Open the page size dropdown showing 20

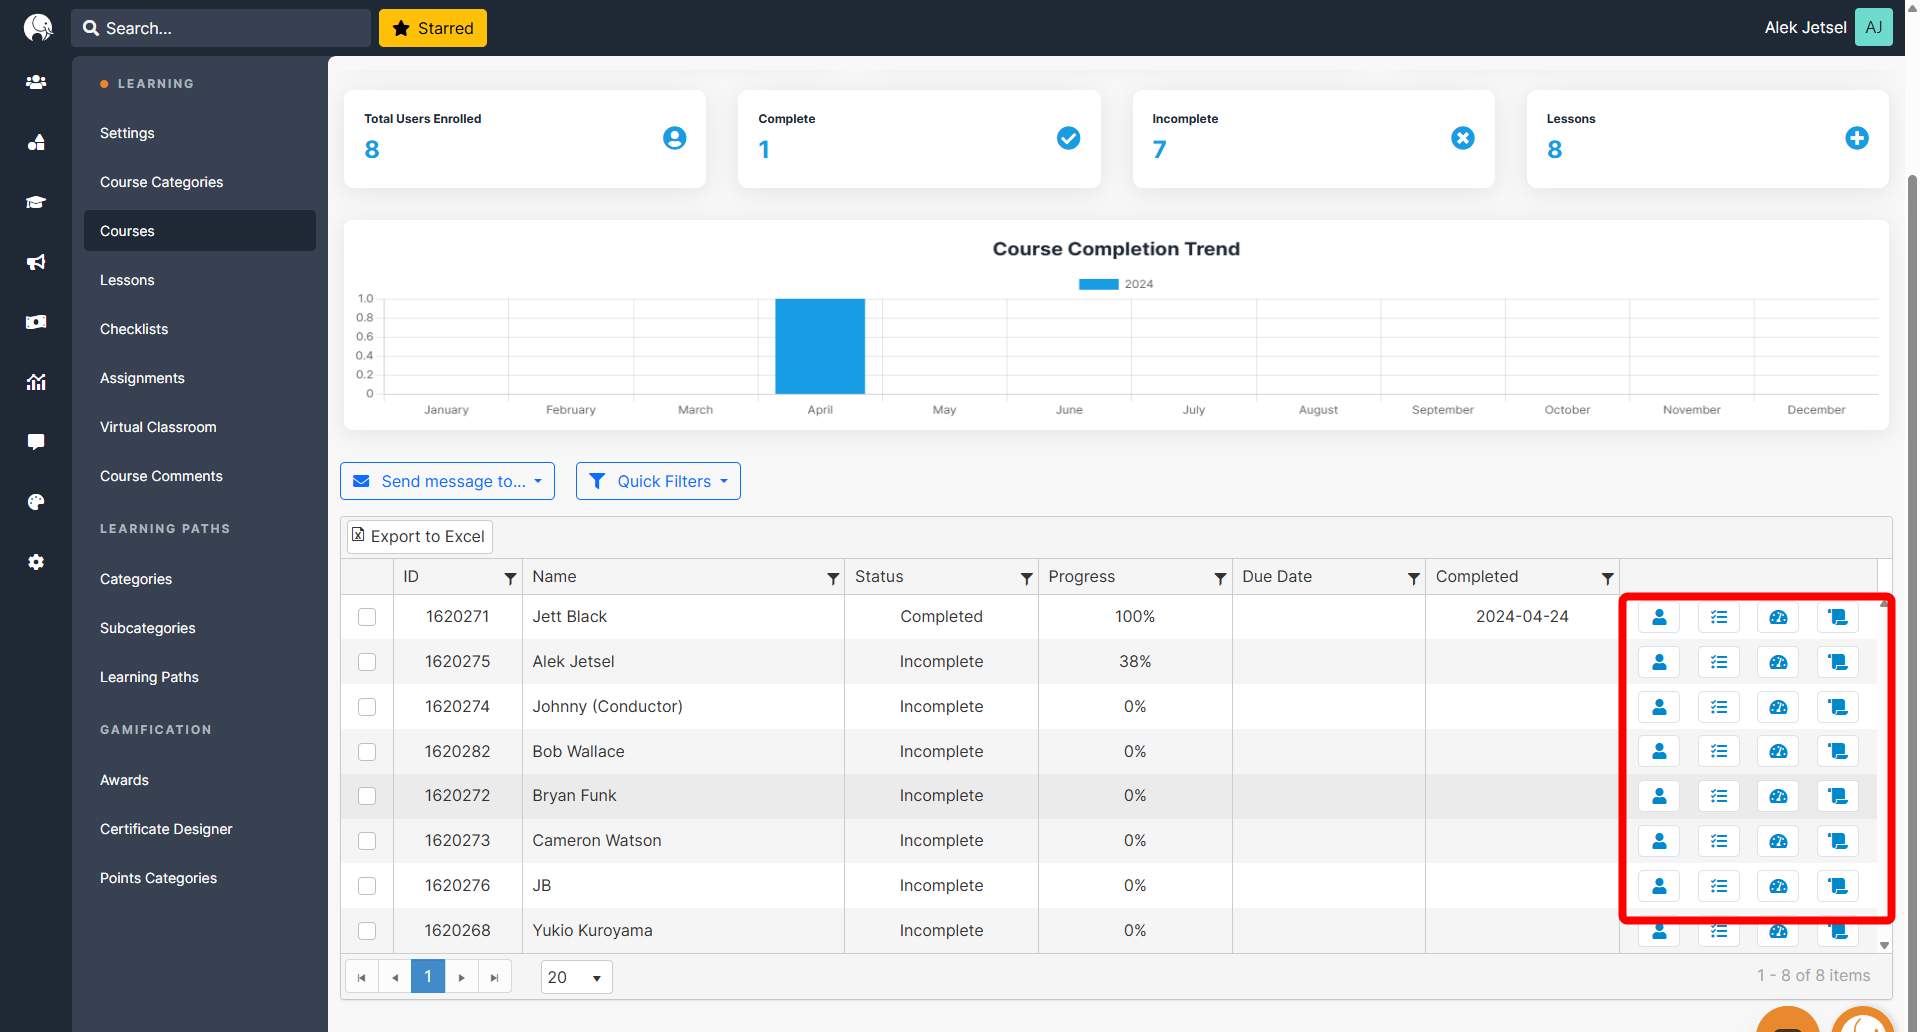(x=576, y=977)
